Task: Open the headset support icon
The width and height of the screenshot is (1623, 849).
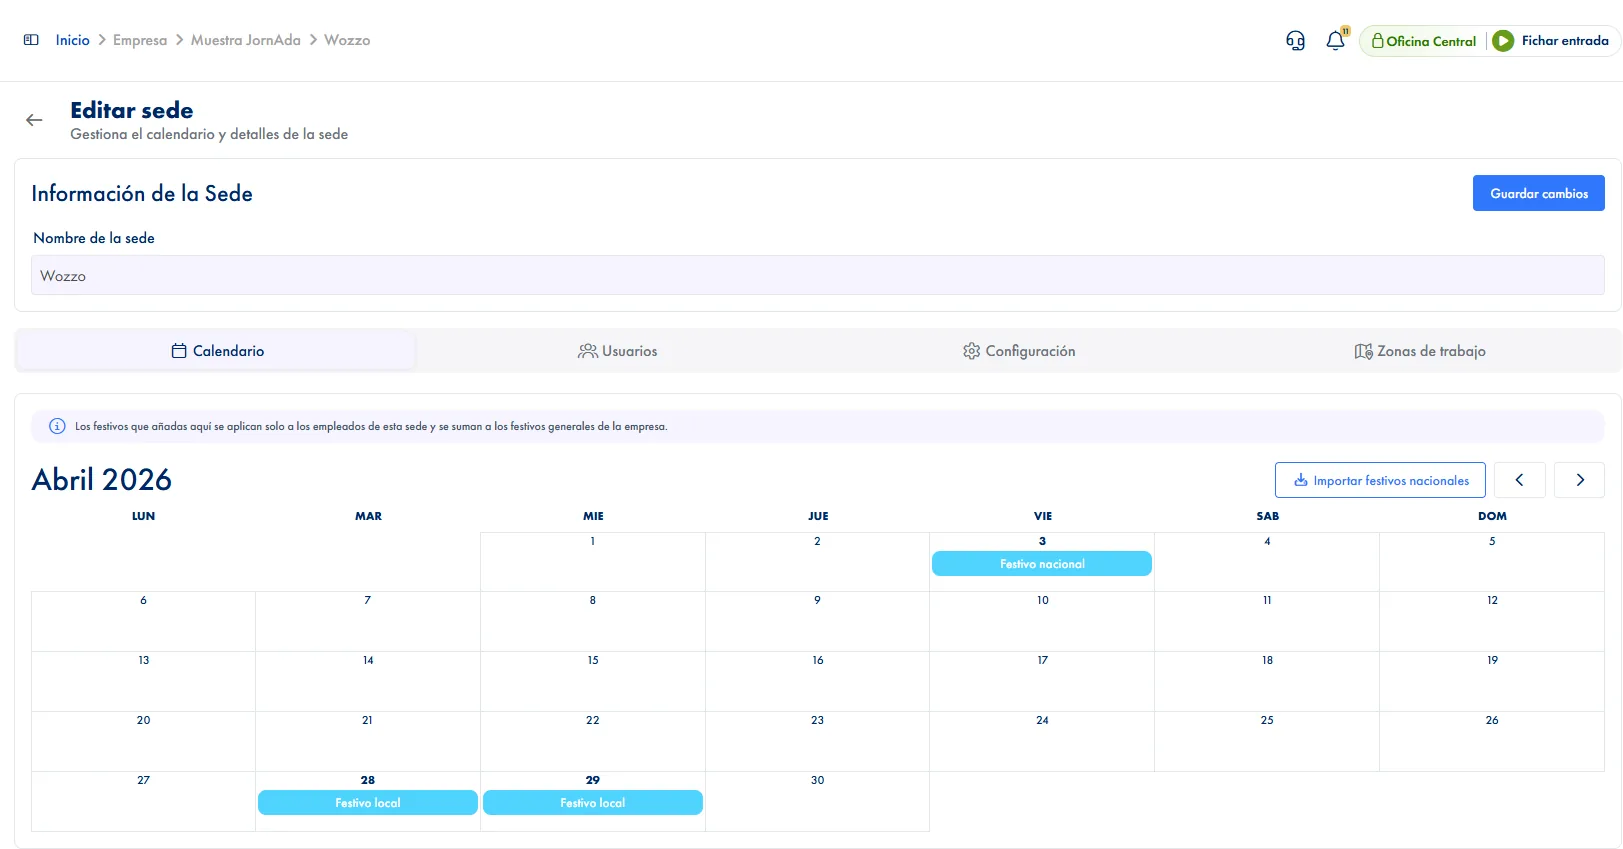Action: [1295, 41]
